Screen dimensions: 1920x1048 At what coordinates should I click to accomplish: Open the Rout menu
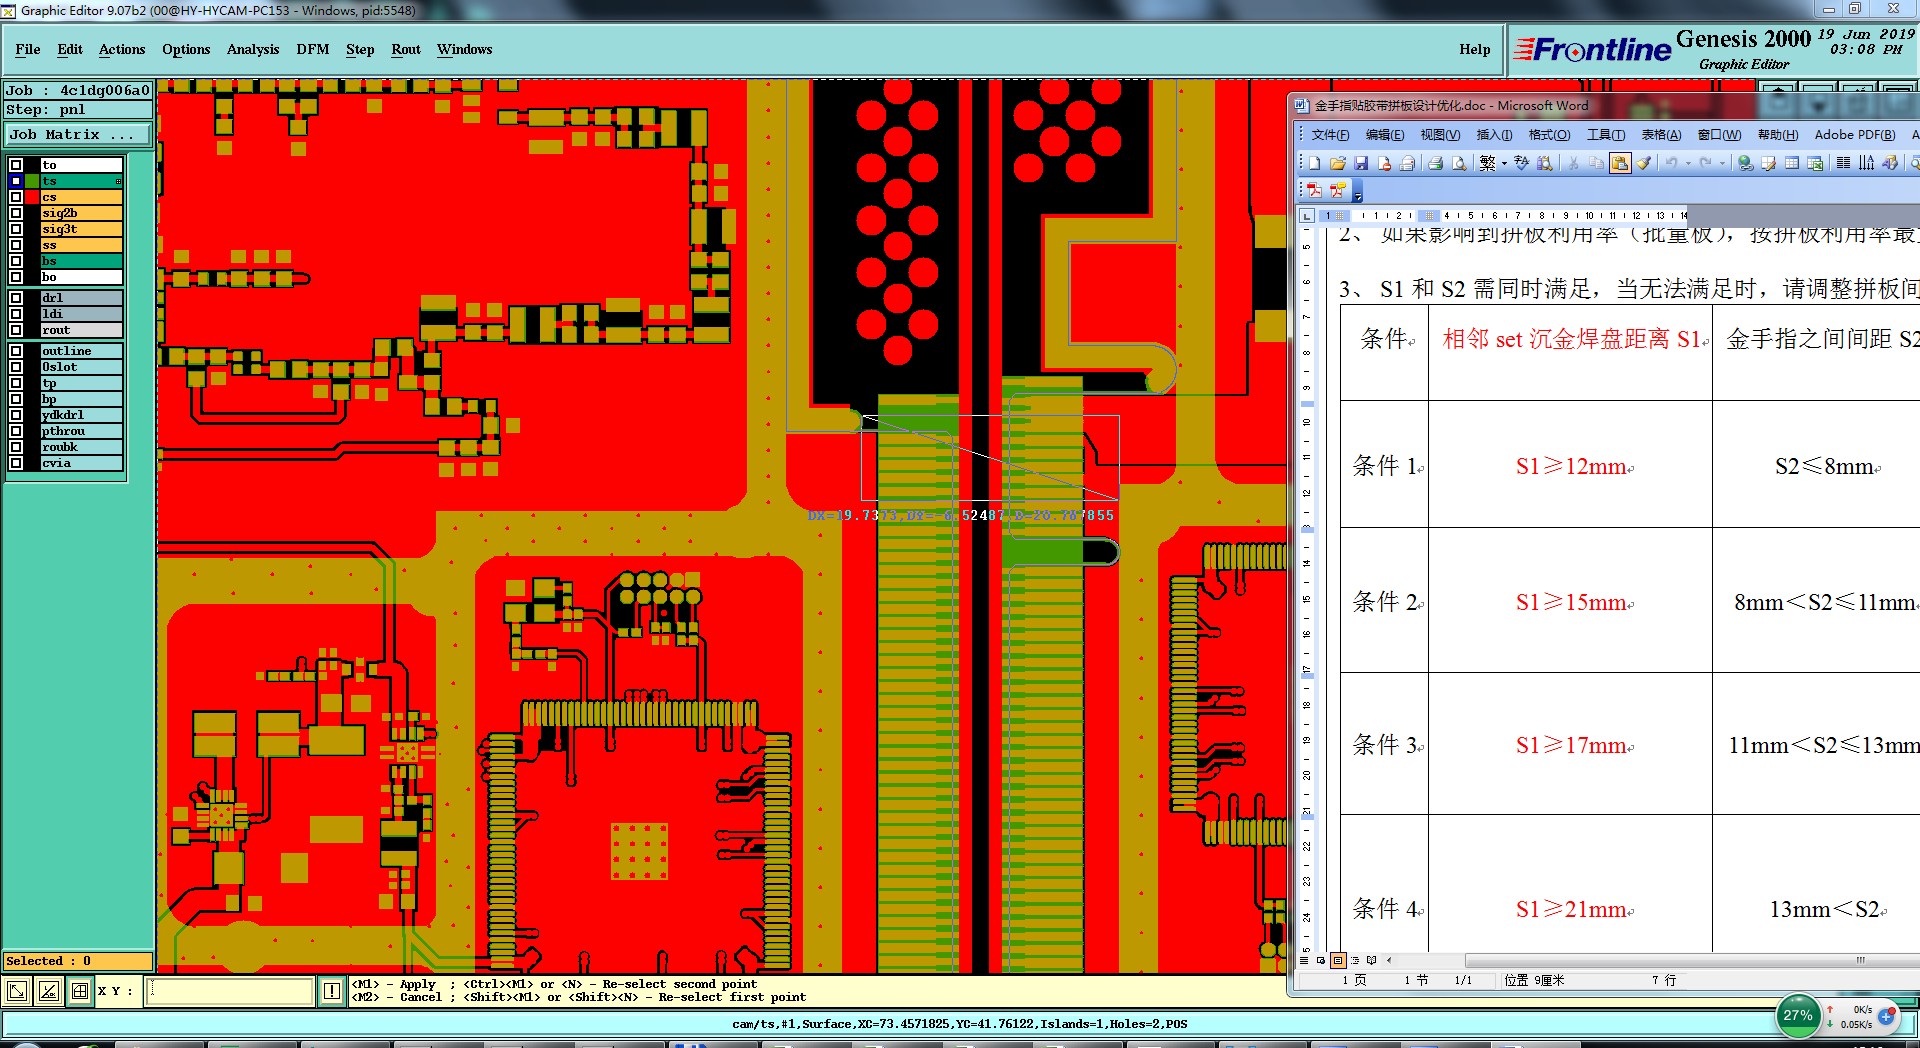406,49
